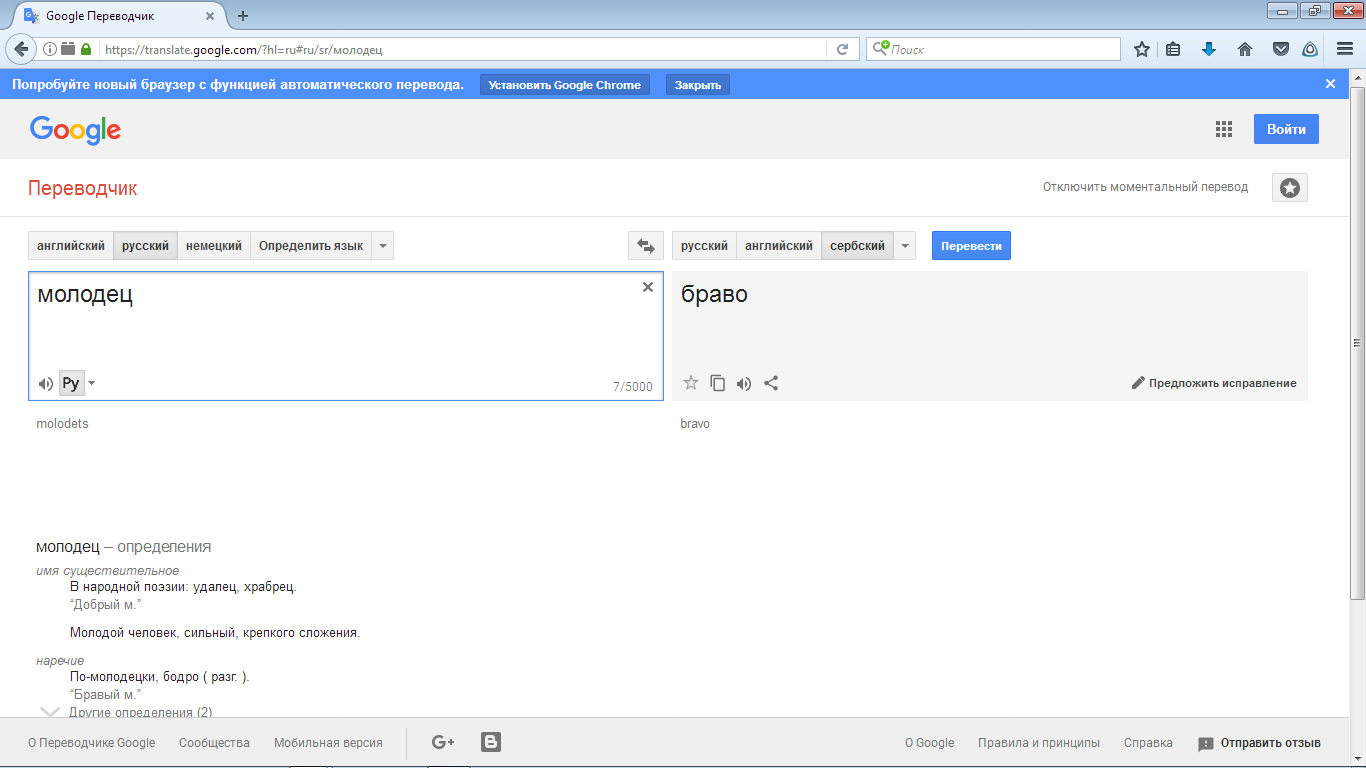1366x768 pixels.
Task: Open Мобильная версия link
Action: (328, 743)
